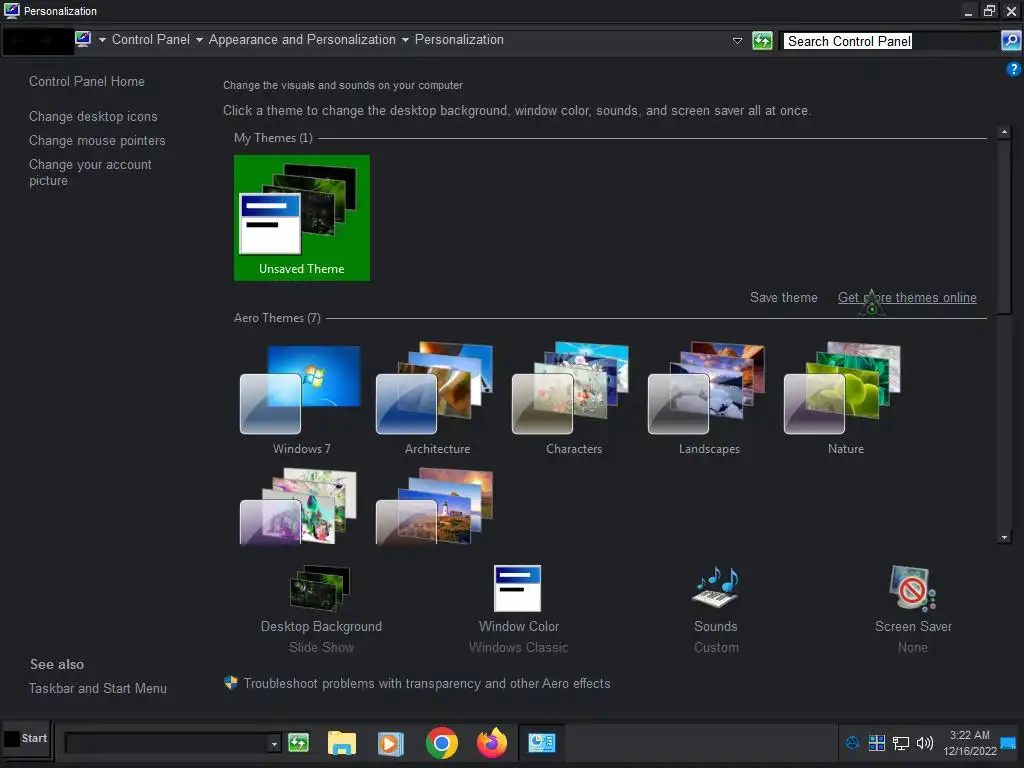Click Get more themes online

(x=907, y=298)
